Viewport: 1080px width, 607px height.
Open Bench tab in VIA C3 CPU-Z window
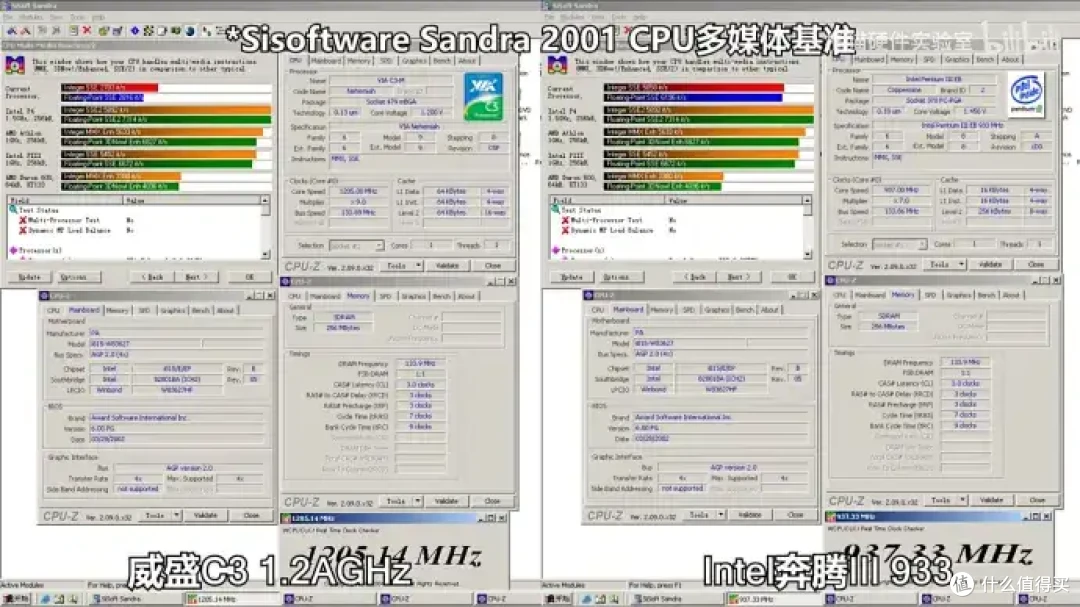pyautogui.click(x=442, y=61)
